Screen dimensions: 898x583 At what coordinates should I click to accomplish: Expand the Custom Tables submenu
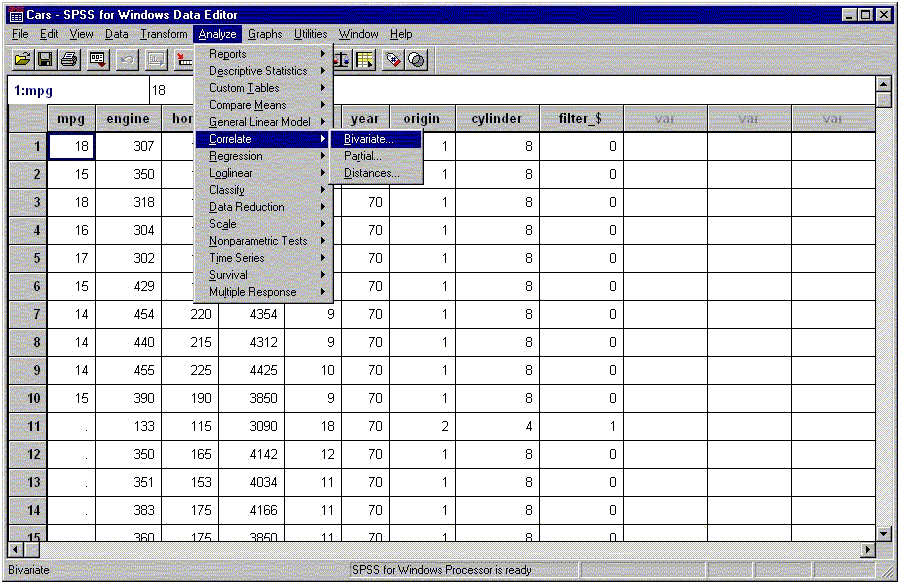click(x=262, y=88)
